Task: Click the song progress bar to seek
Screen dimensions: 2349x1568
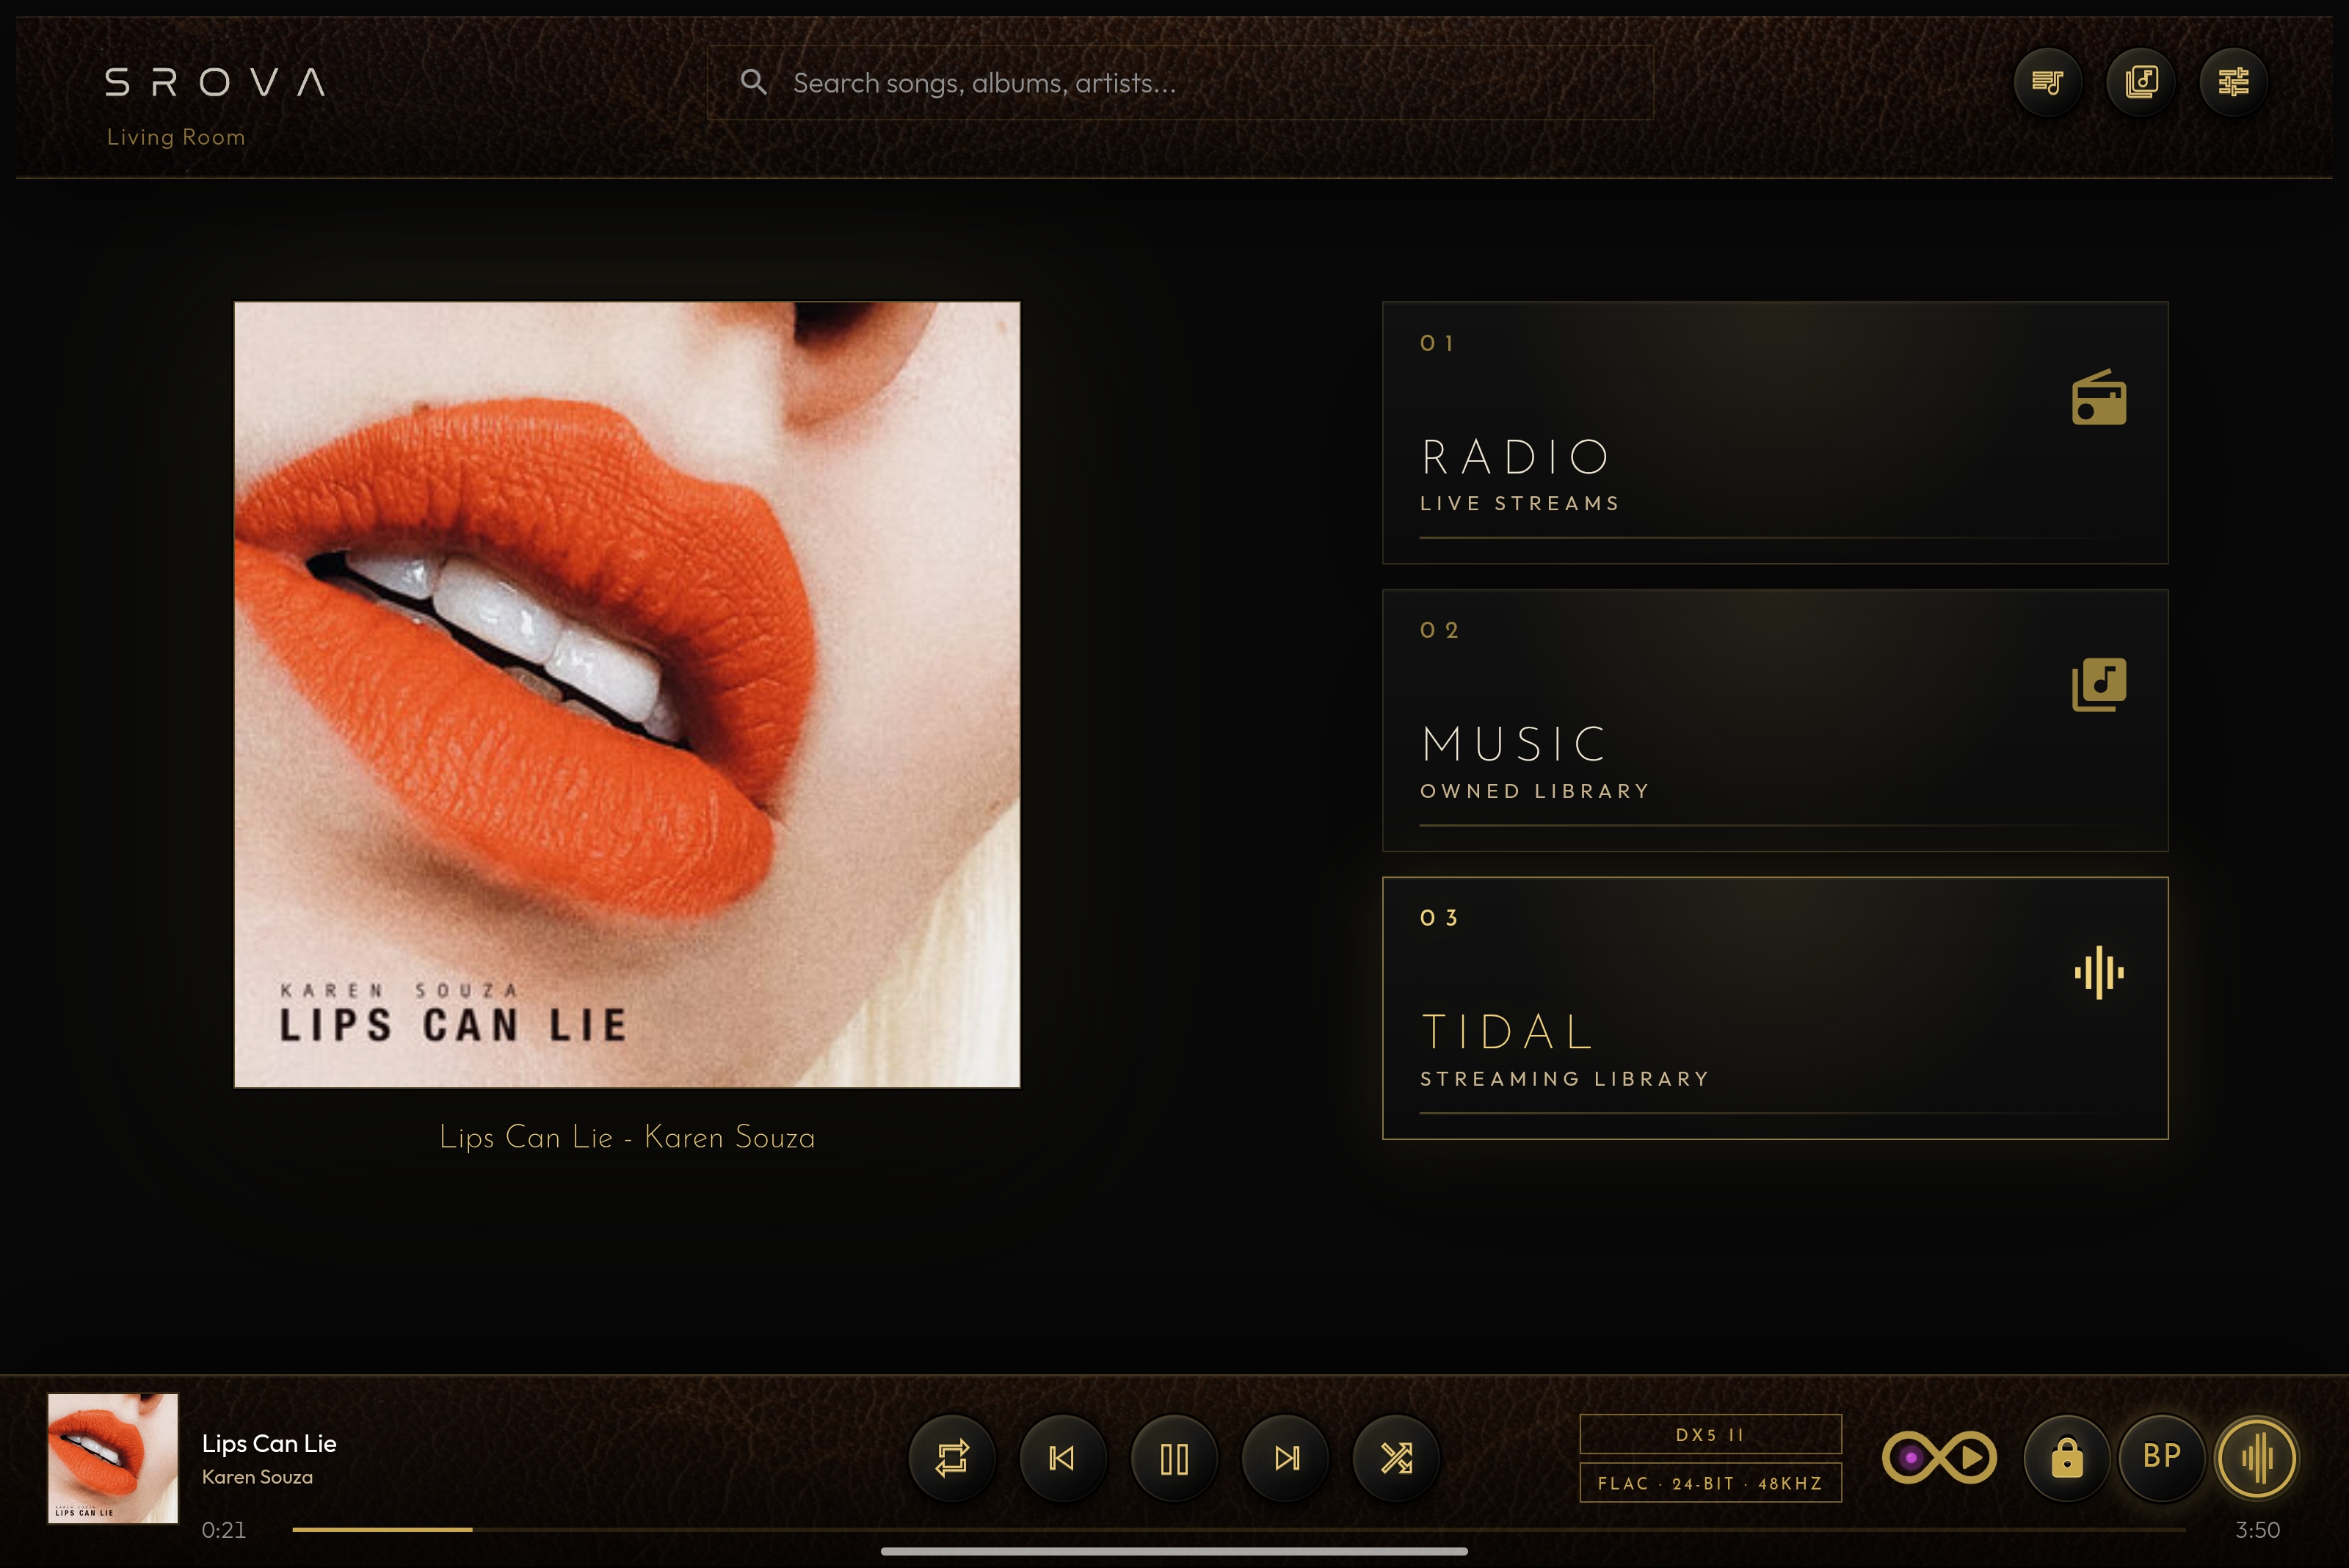Action: [x=1239, y=1530]
